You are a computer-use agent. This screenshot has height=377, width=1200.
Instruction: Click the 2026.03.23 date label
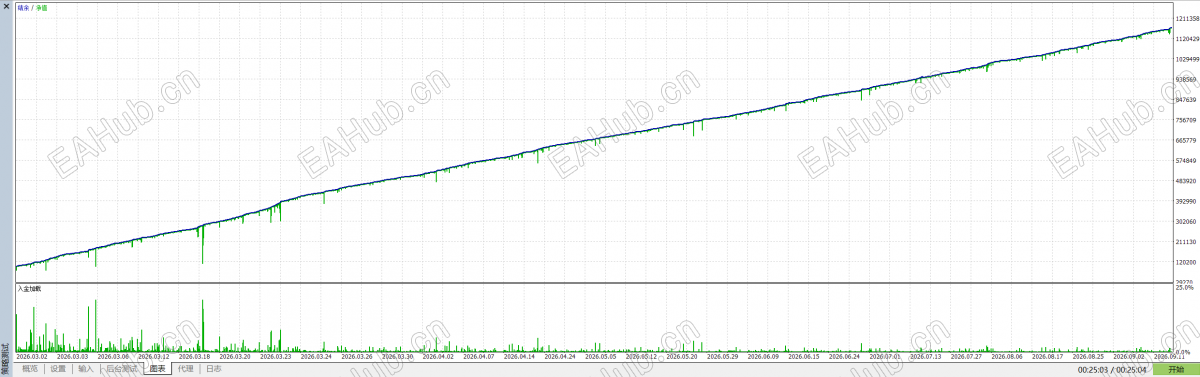[276, 356]
